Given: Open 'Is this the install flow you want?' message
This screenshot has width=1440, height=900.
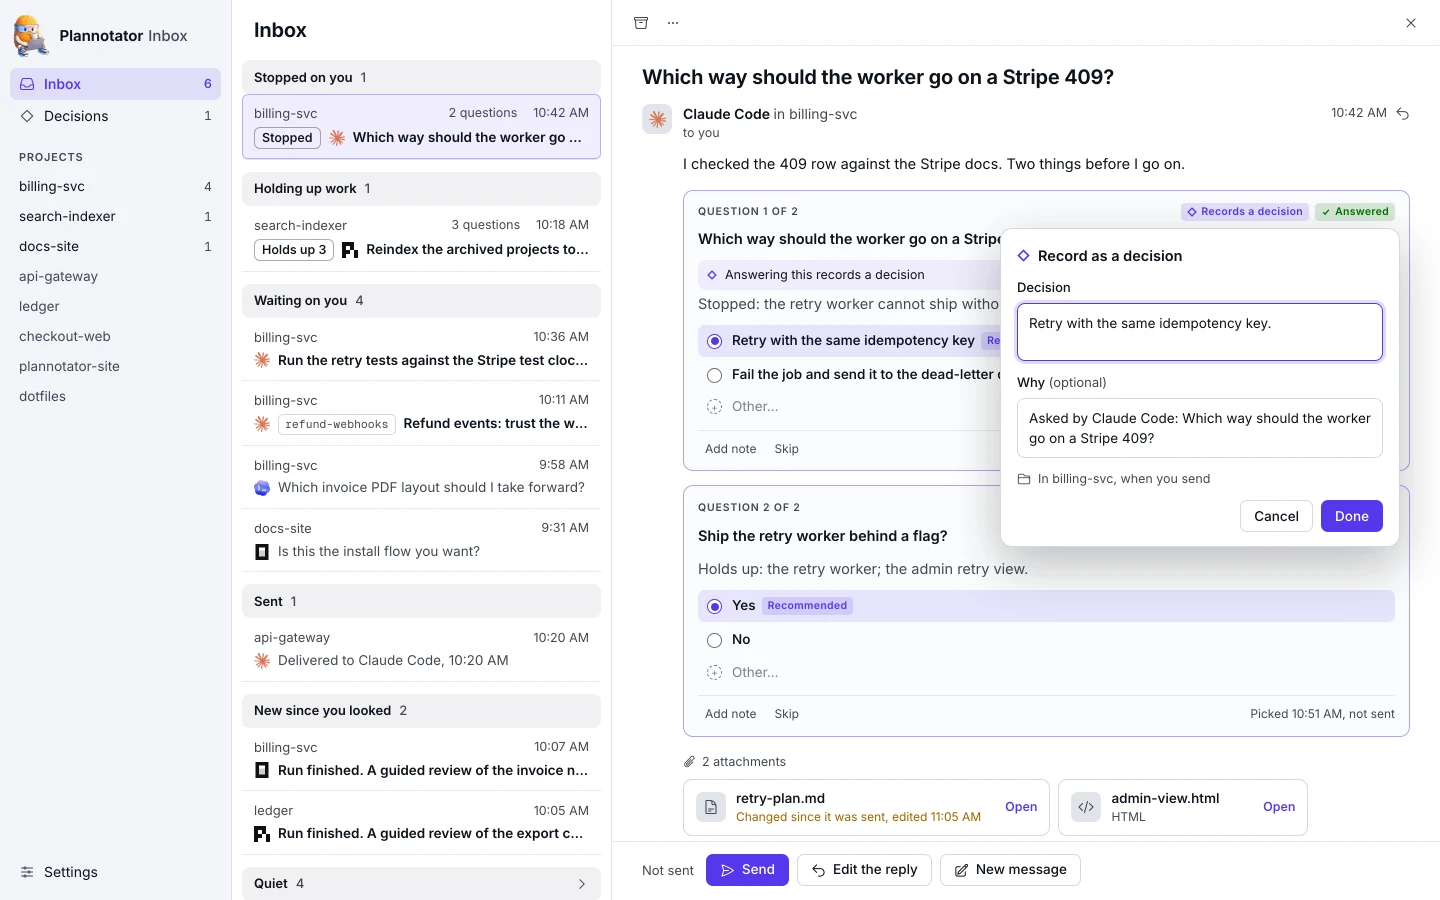Looking at the screenshot, I should click(x=421, y=541).
